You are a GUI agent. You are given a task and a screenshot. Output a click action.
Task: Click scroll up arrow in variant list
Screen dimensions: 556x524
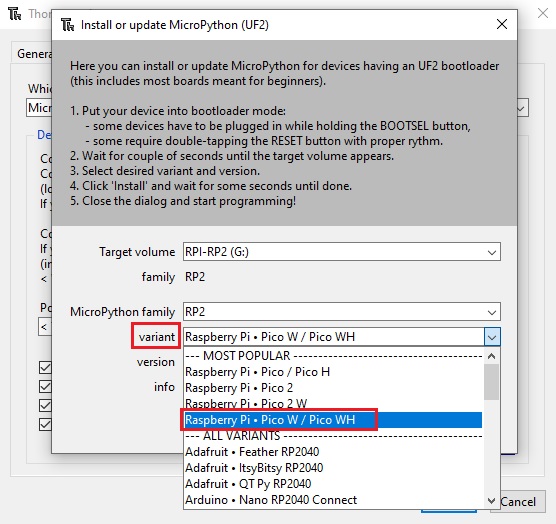491,356
